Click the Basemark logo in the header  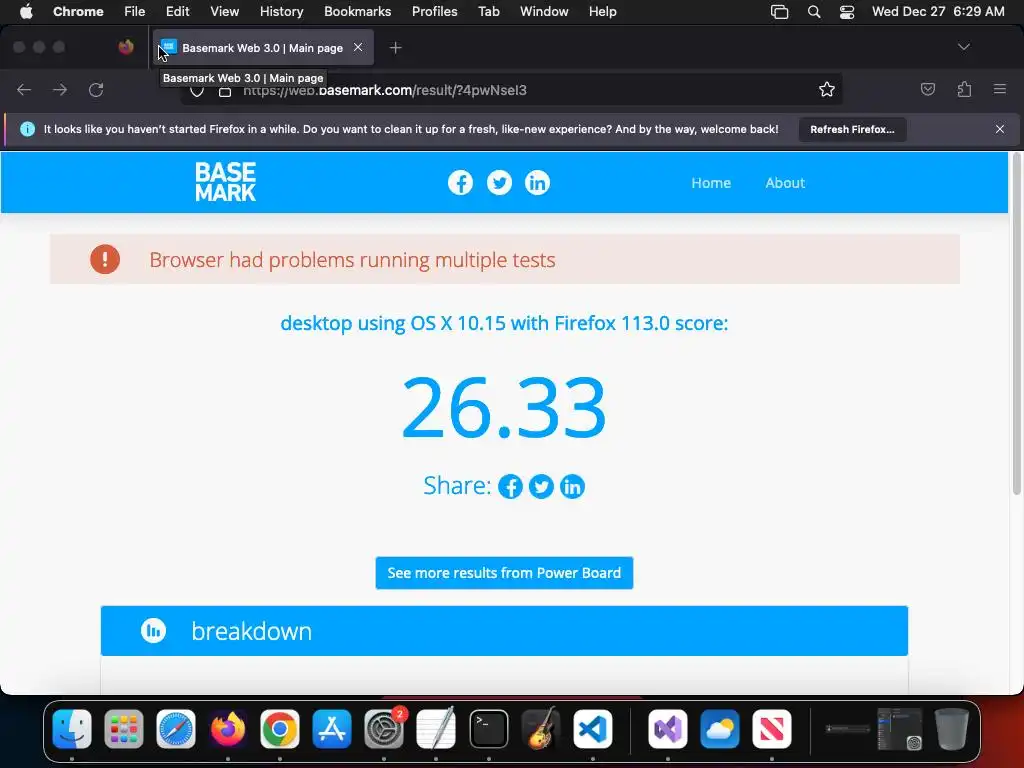225,182
